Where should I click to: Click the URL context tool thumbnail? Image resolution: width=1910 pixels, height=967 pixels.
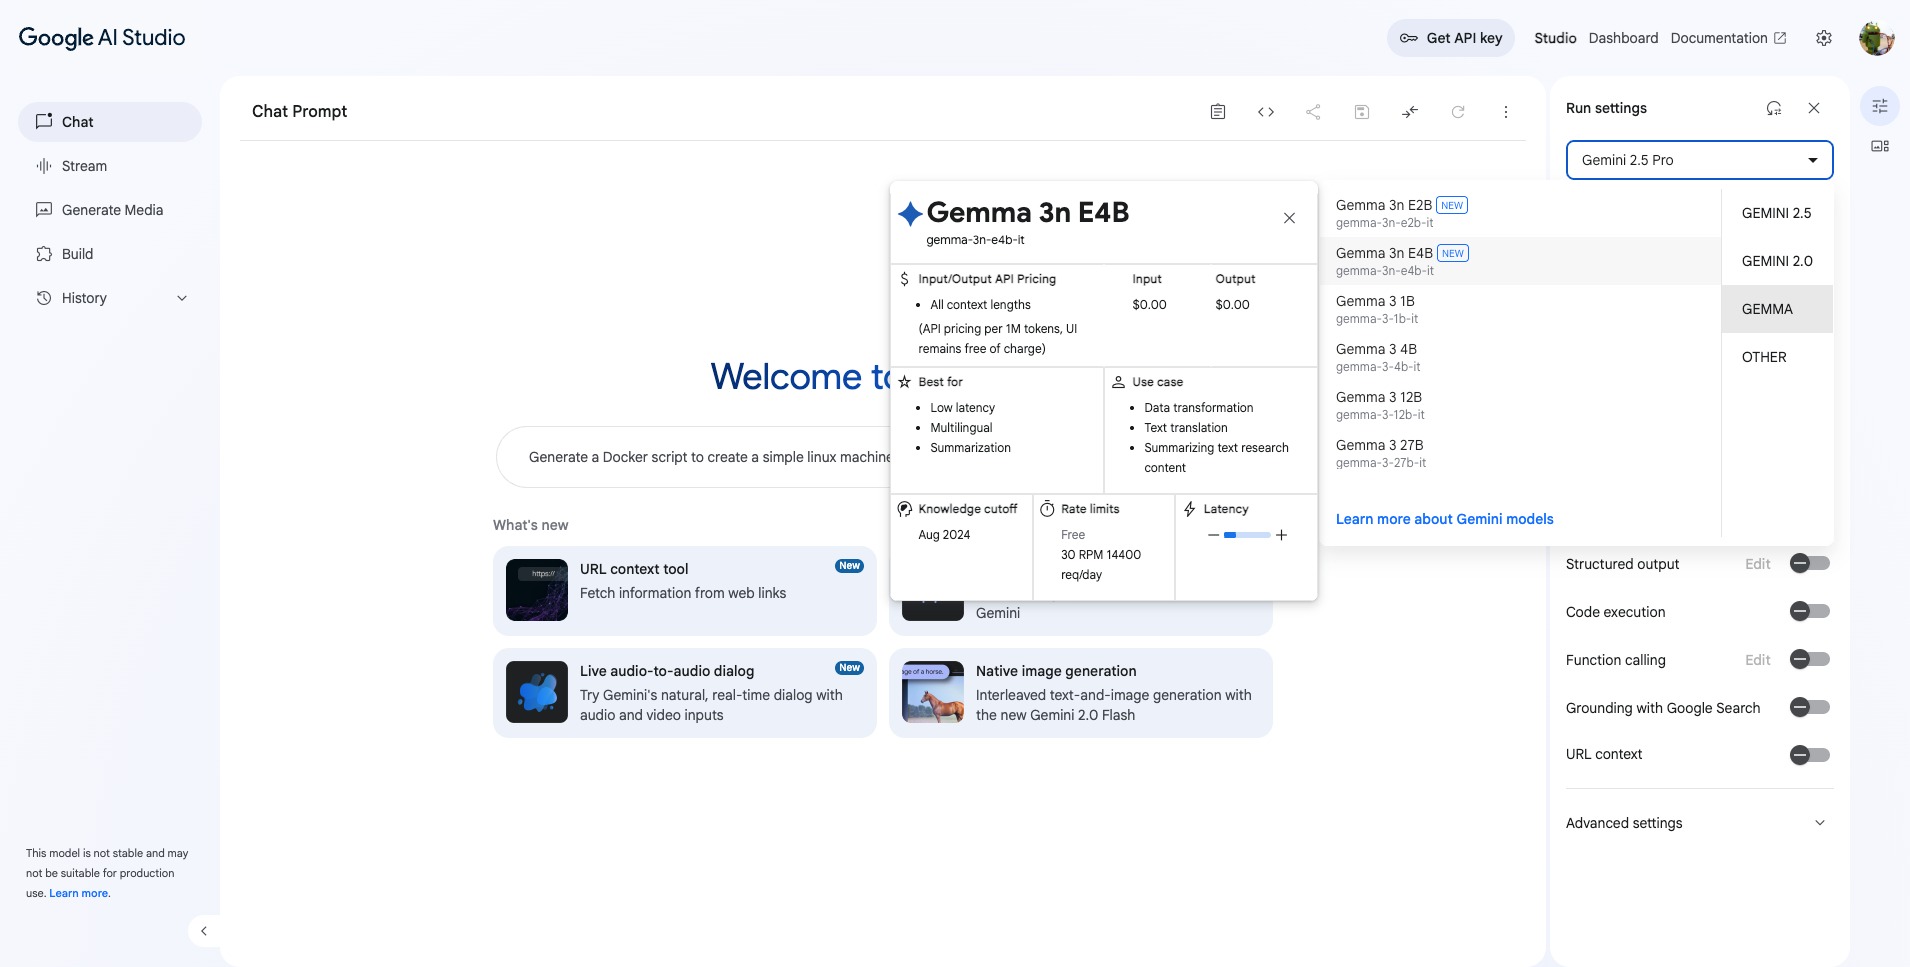point(537,590)
